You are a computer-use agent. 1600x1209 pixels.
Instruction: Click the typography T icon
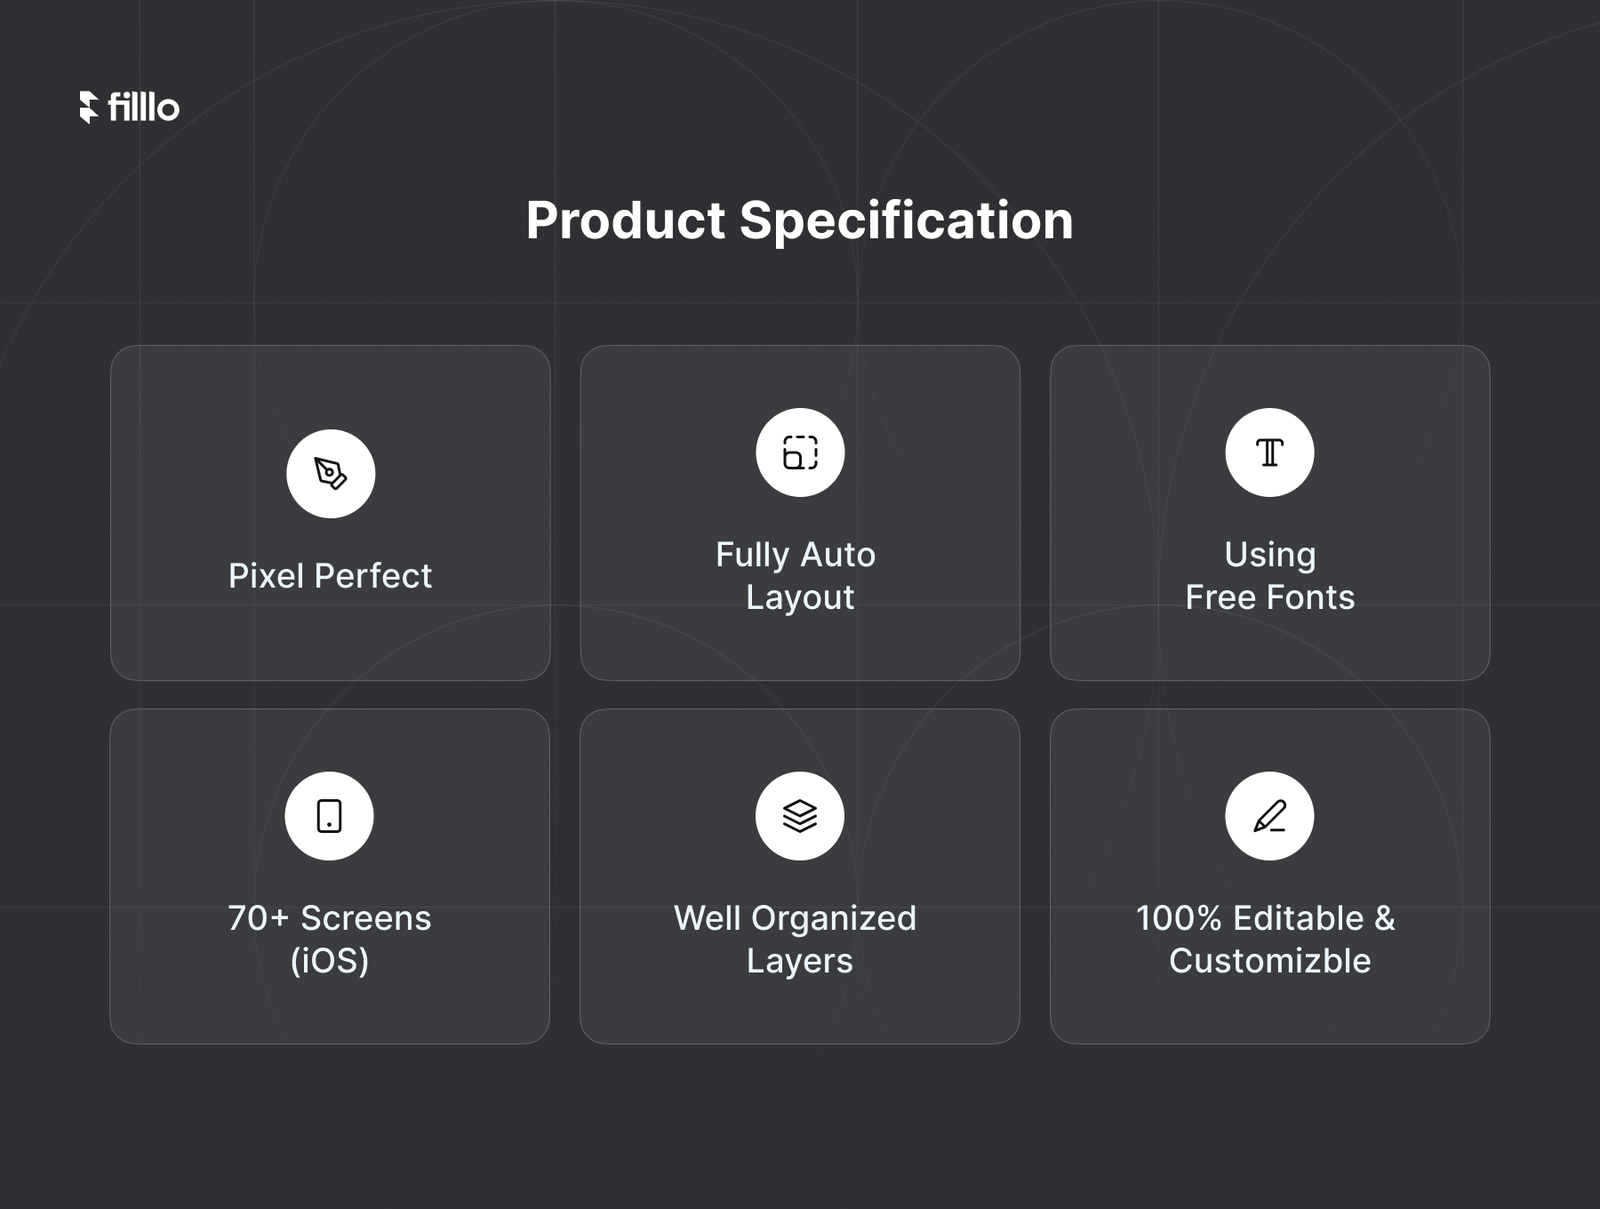(1270, 452)
